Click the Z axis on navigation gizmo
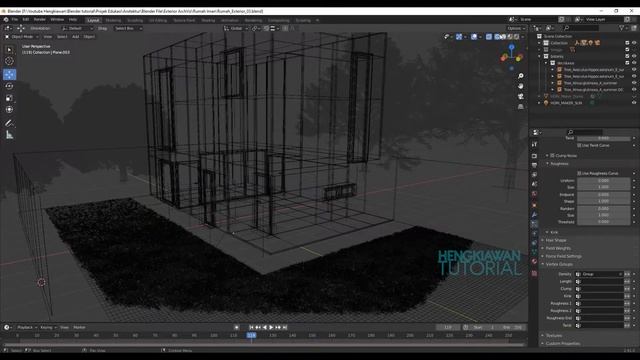 [511, 47]
